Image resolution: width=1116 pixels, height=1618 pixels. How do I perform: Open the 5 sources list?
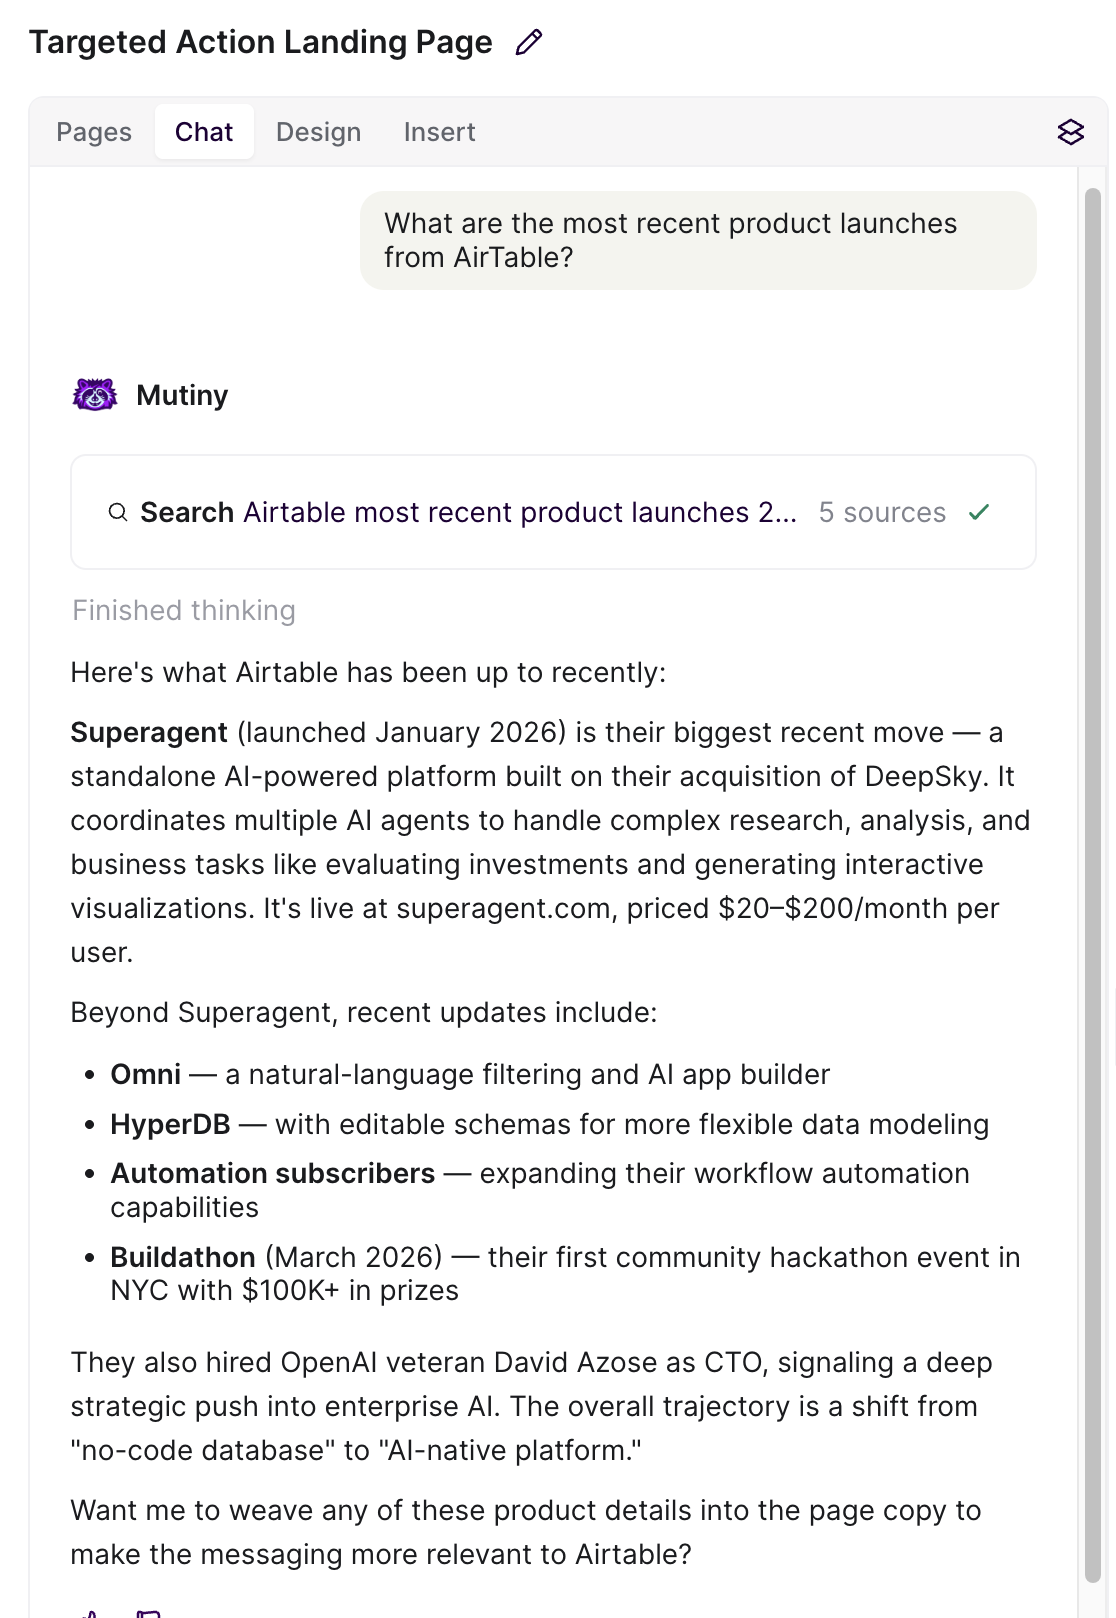(x=882, y=512)
